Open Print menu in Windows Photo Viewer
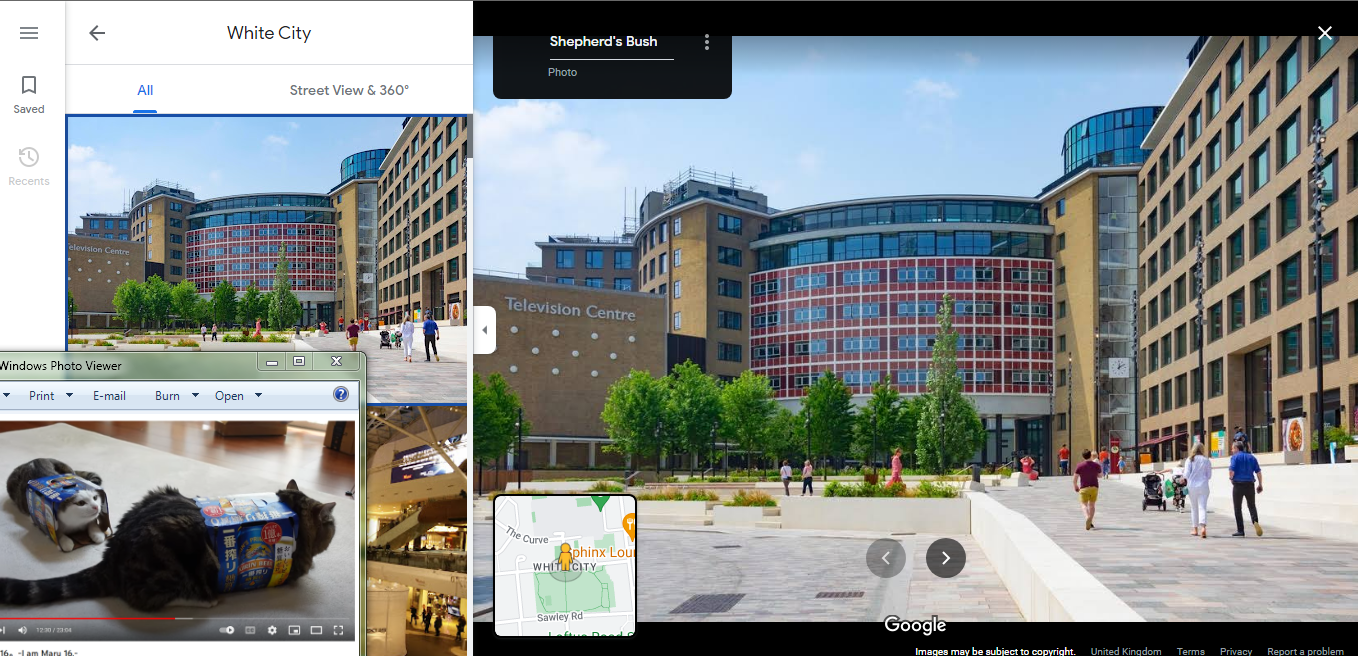This screenshot has height=656, width=1358. (42, 396)
